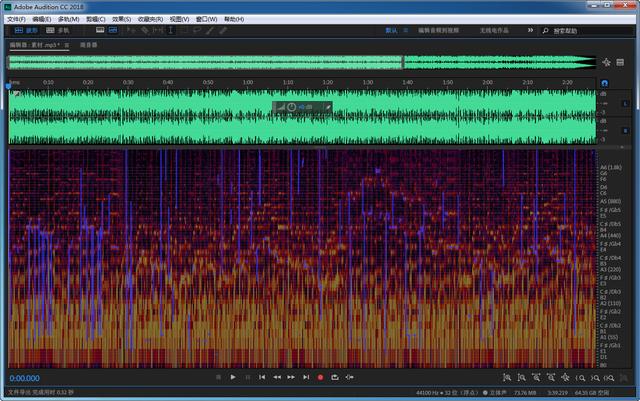Zoom in at out point icon
The width and height of the screenshot is (640, 401).
coord(595,378)
